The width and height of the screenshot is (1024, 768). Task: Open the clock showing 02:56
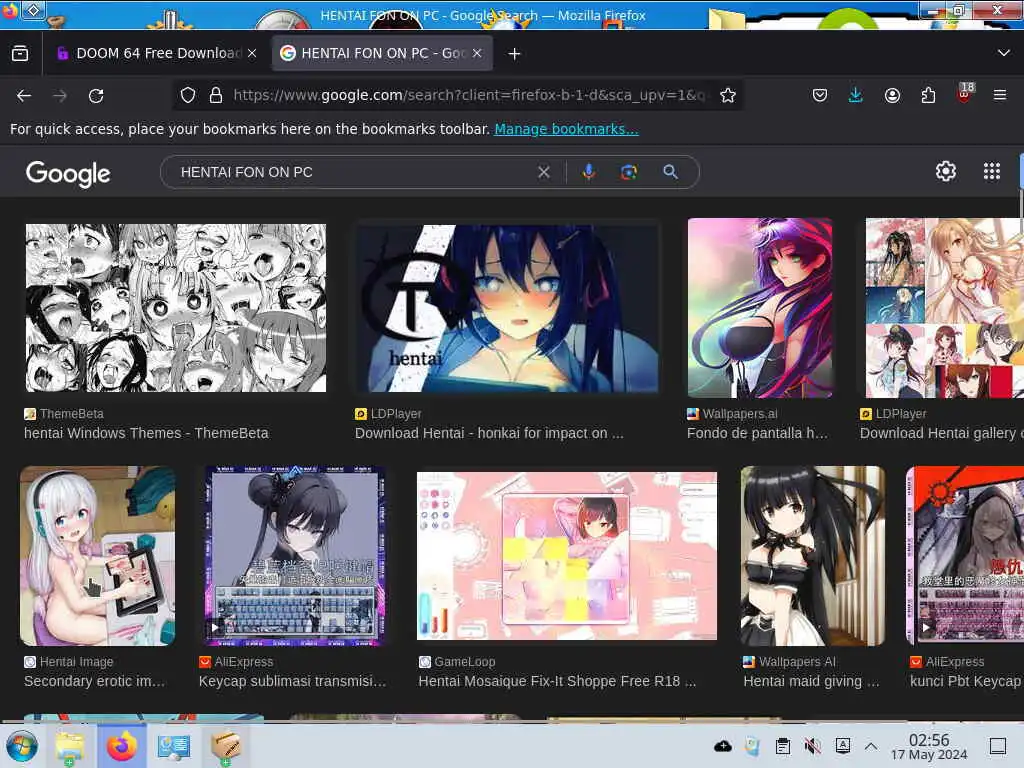(929, 746)
